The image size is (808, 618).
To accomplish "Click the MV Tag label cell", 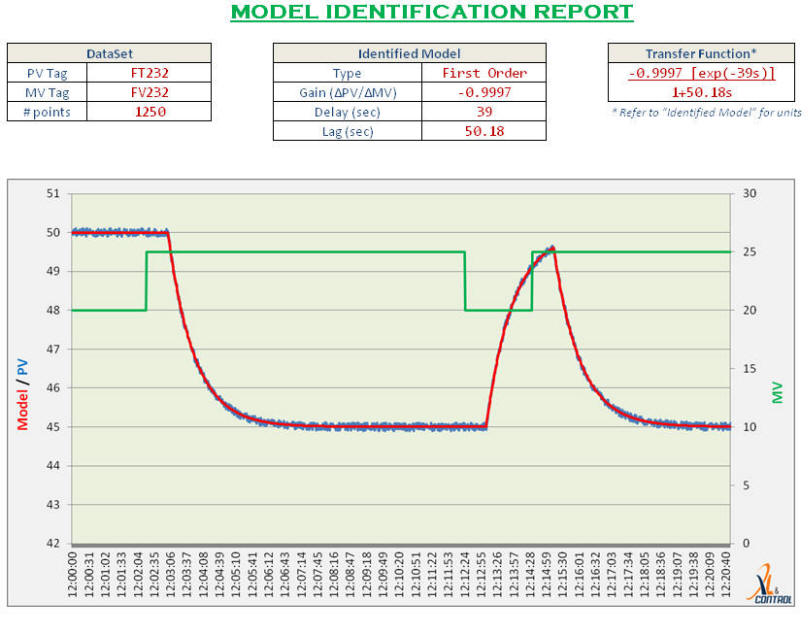I will pos(47,93).
